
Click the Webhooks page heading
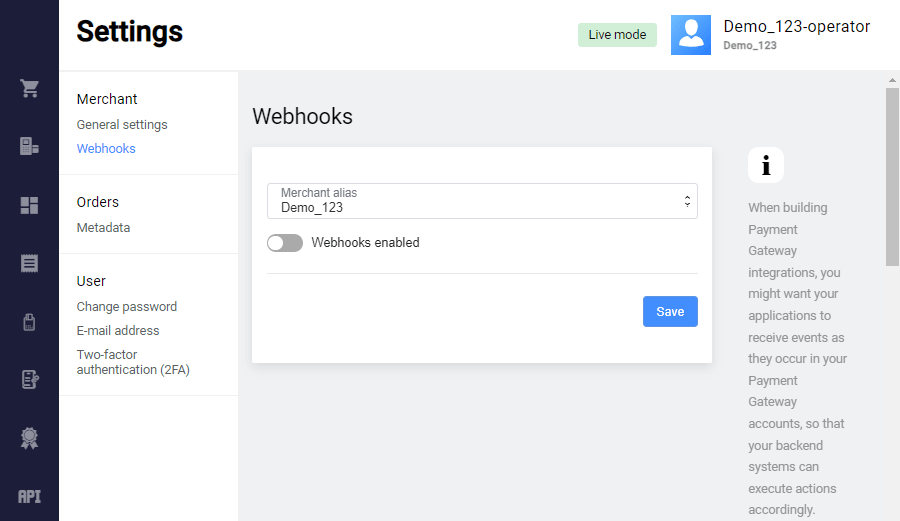(x=302, y=116)
